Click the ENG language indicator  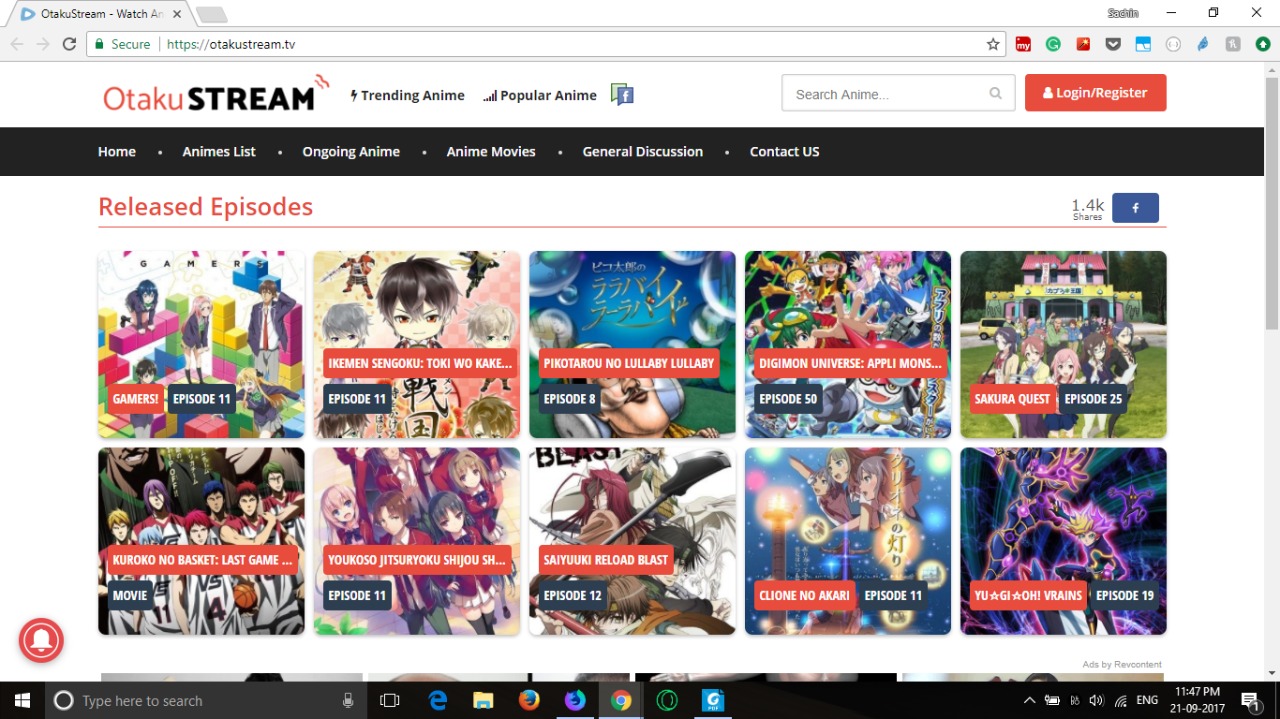1147,700
